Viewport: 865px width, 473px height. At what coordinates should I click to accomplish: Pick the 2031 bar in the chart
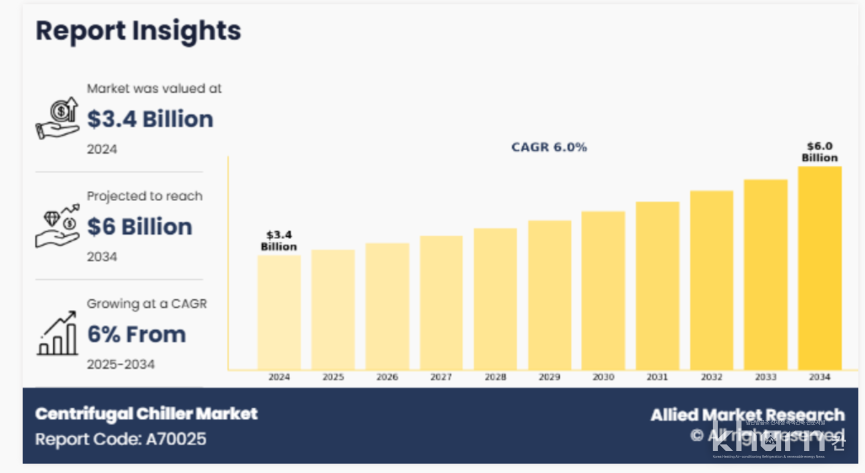pyautogui.click(x=657, y=285)
